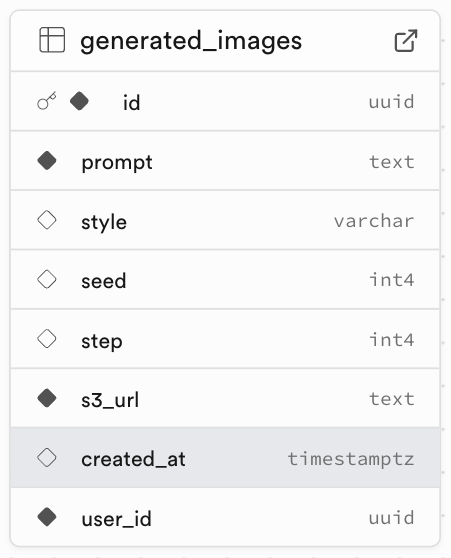Click the hollow diamond beside created_at
This screenshot has width=451, height=558.
pyautogui.click(x=47, y=458)
